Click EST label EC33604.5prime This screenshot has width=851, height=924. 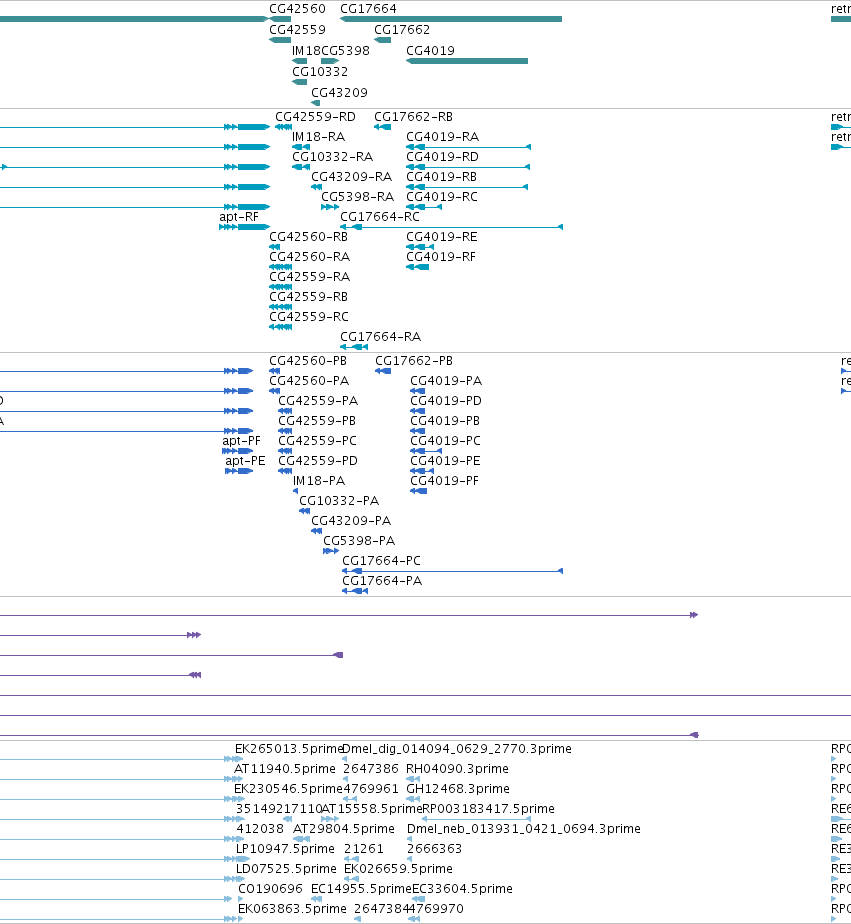tap(462, 889)
